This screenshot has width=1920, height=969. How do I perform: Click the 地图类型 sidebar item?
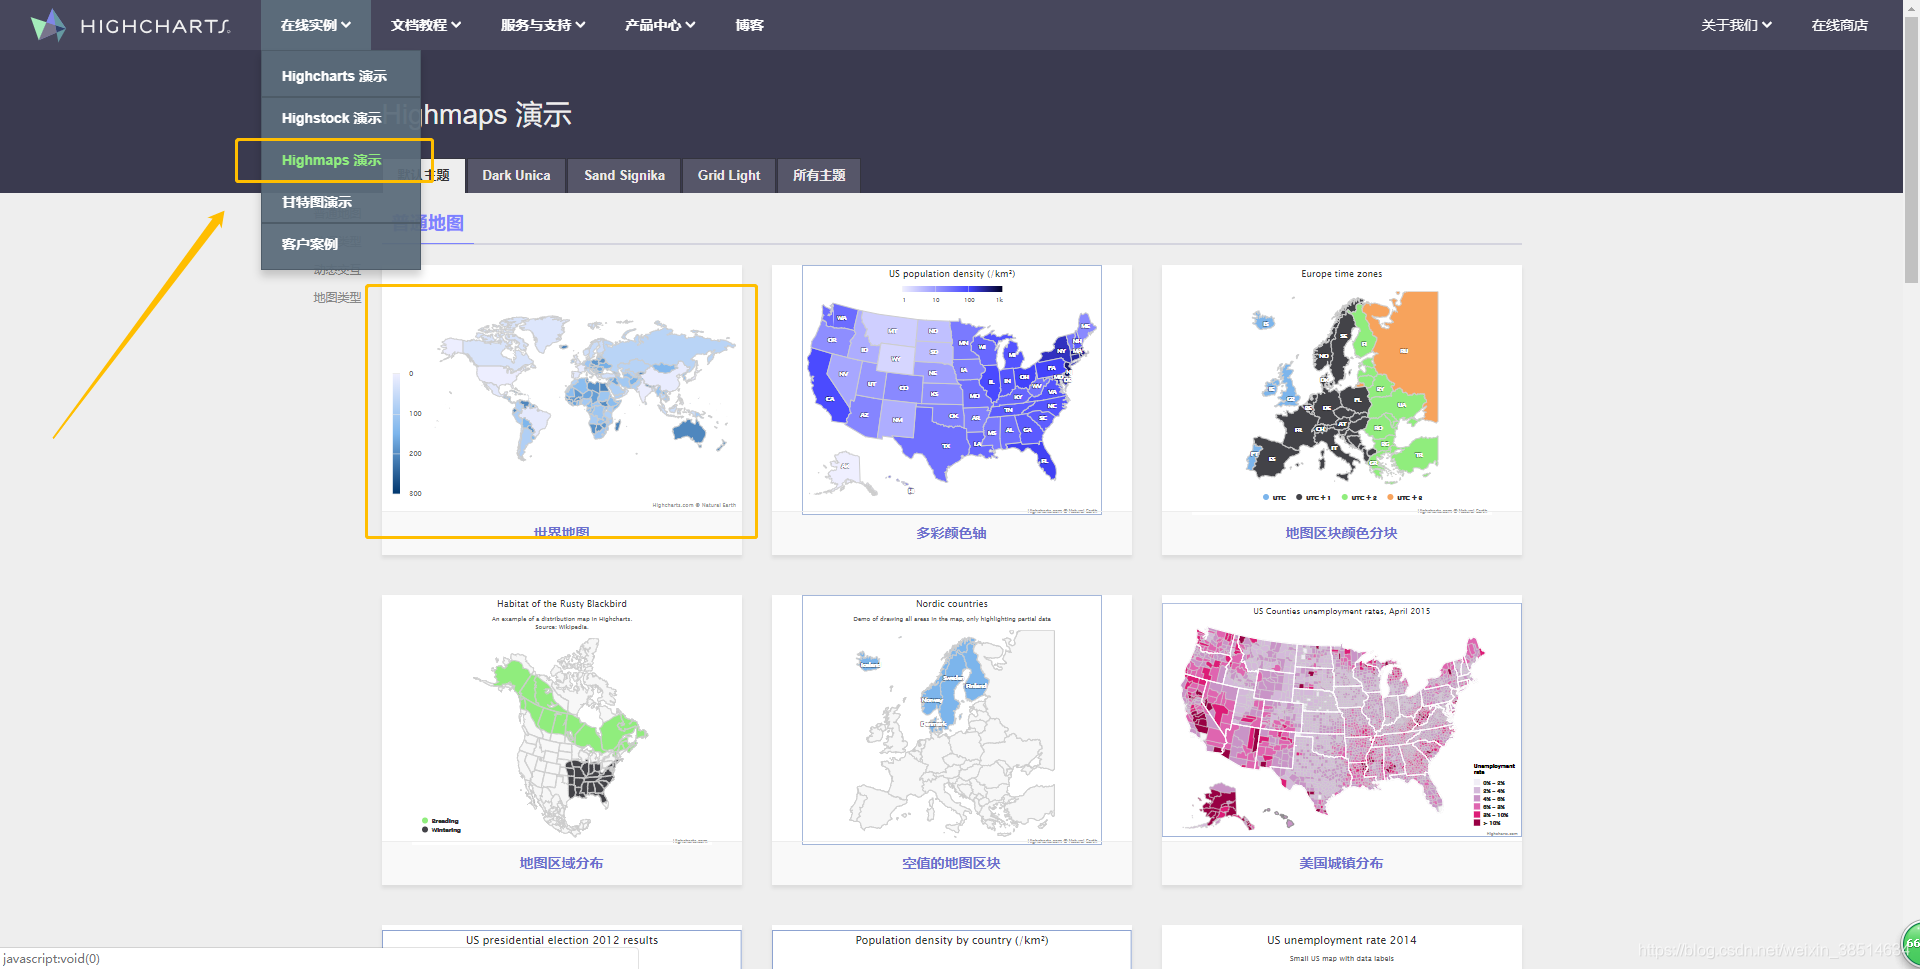pos(337,298)
